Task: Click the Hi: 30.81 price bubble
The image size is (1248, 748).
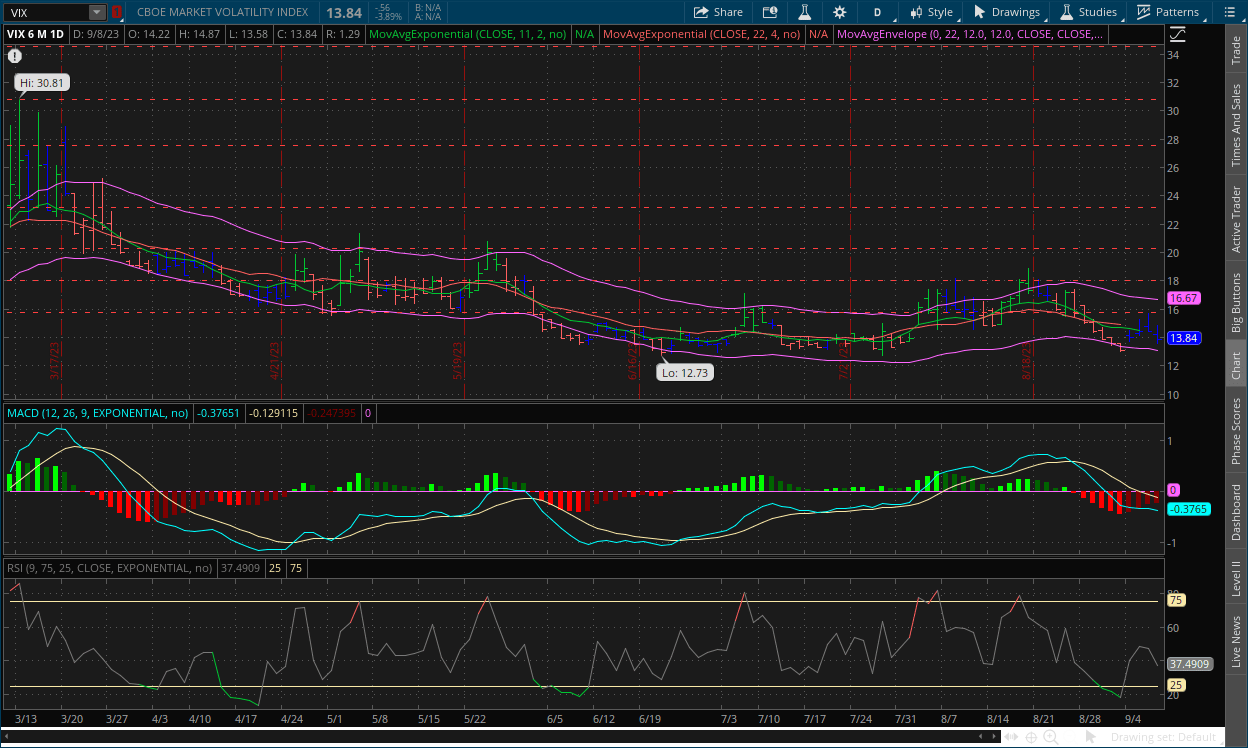Action: (42, 84)
